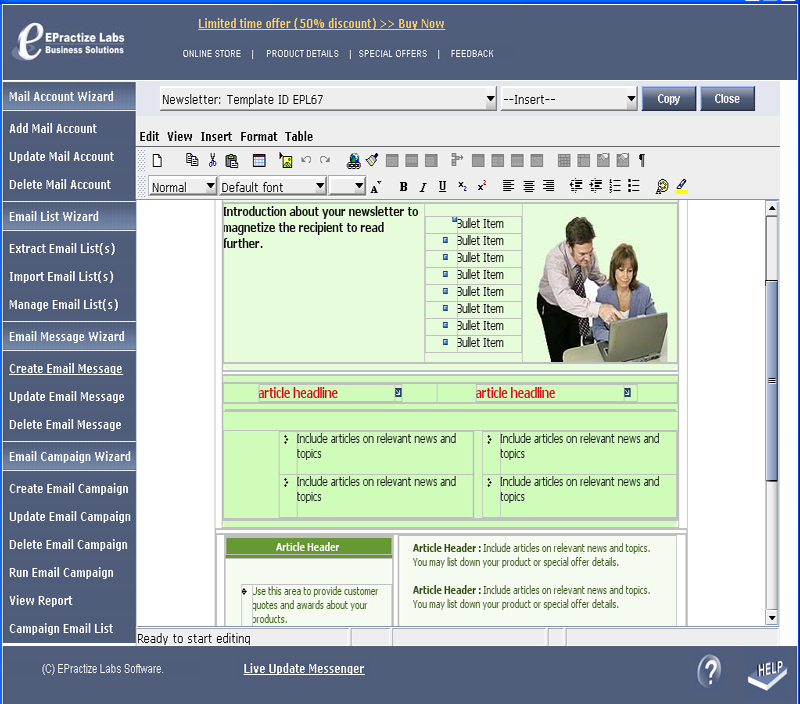800x704 pixels.
Task: Toggle Bold formatting
Action: (403, 187)
